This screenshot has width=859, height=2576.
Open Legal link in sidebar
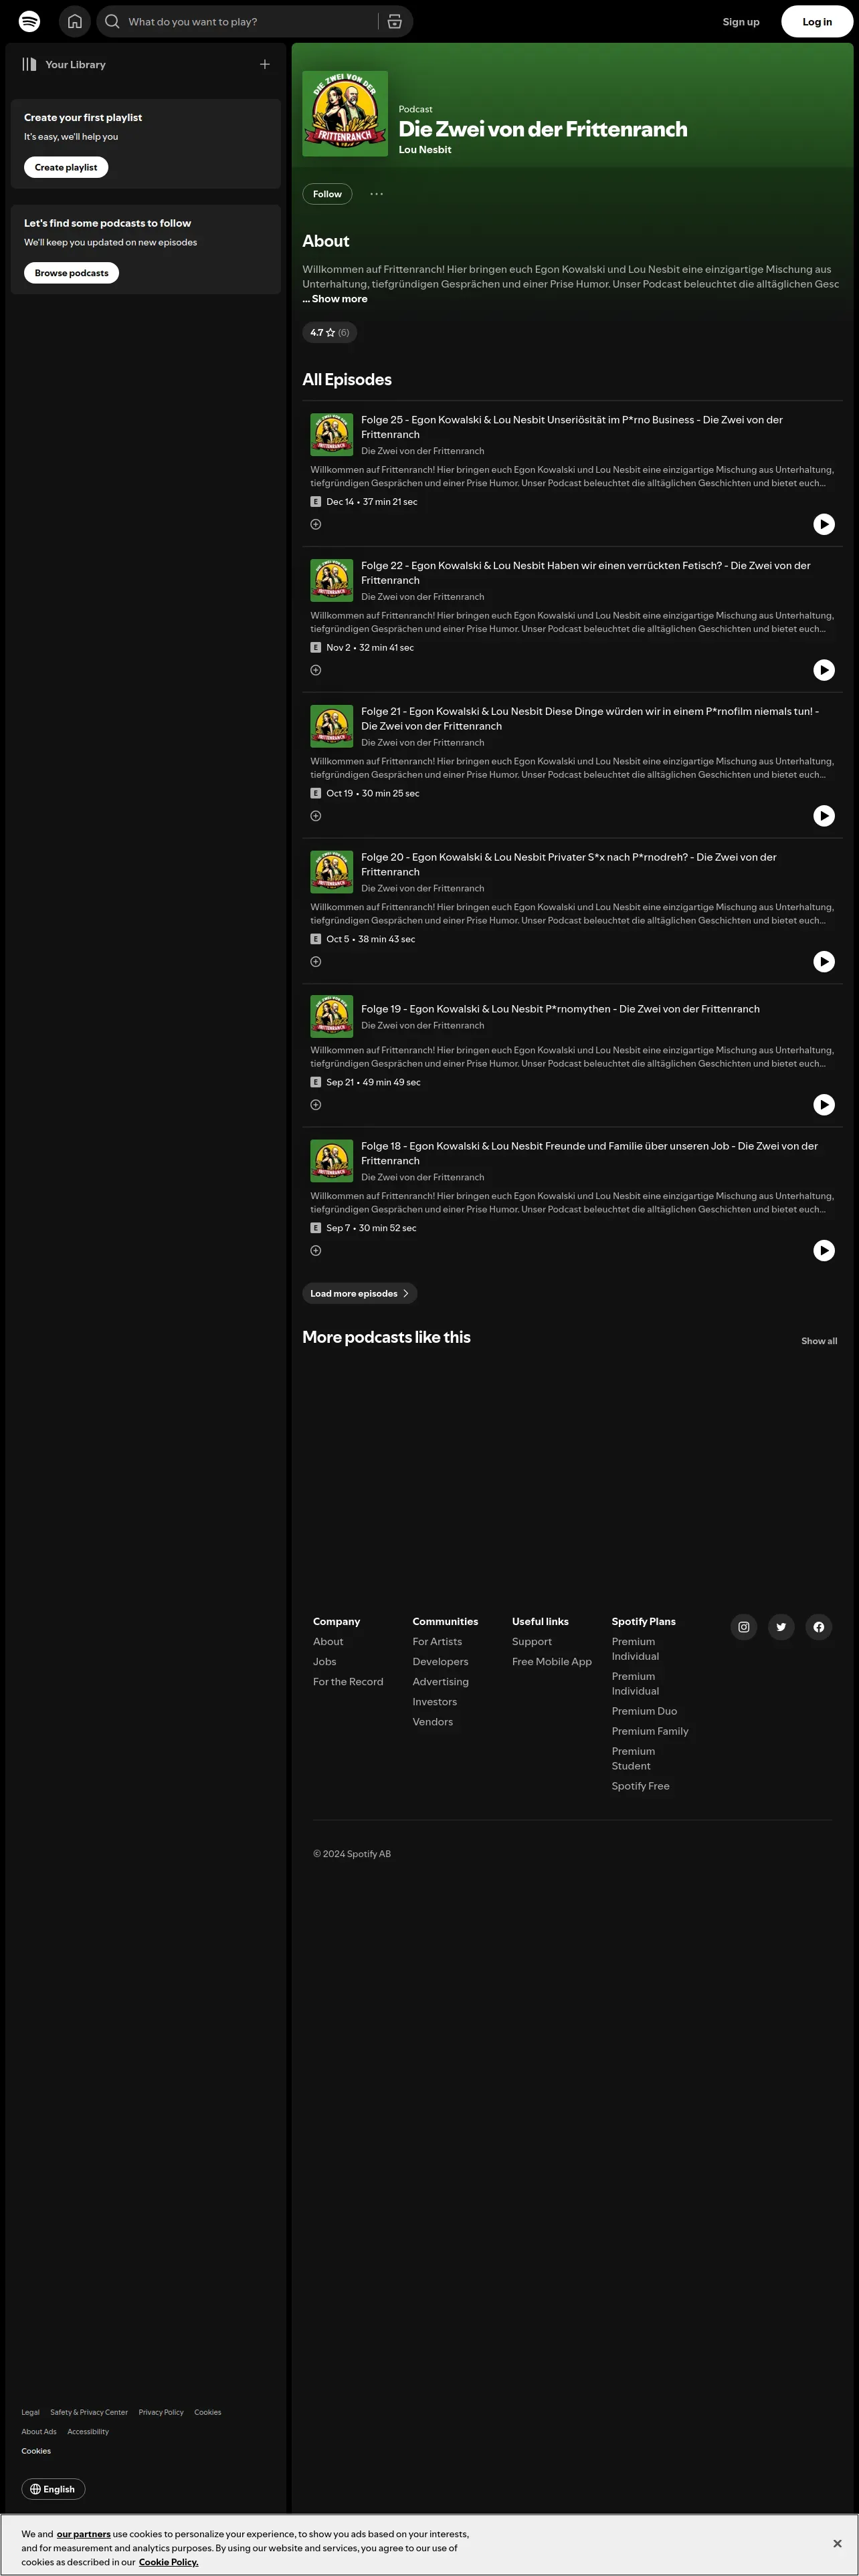pyautogui.click(x=31, y=2412)
